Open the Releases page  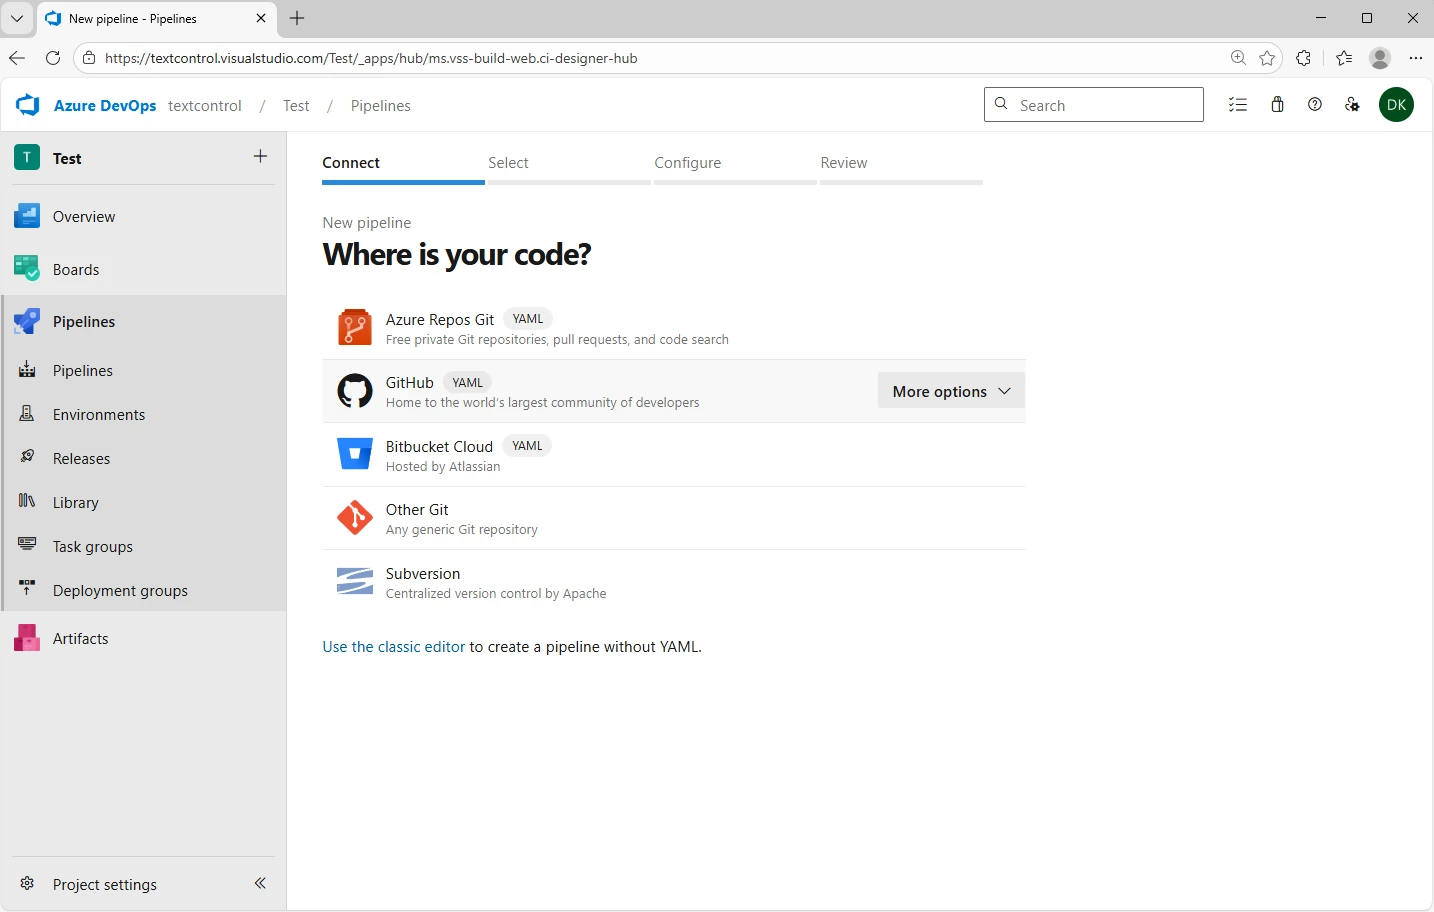tap(82, 458)
